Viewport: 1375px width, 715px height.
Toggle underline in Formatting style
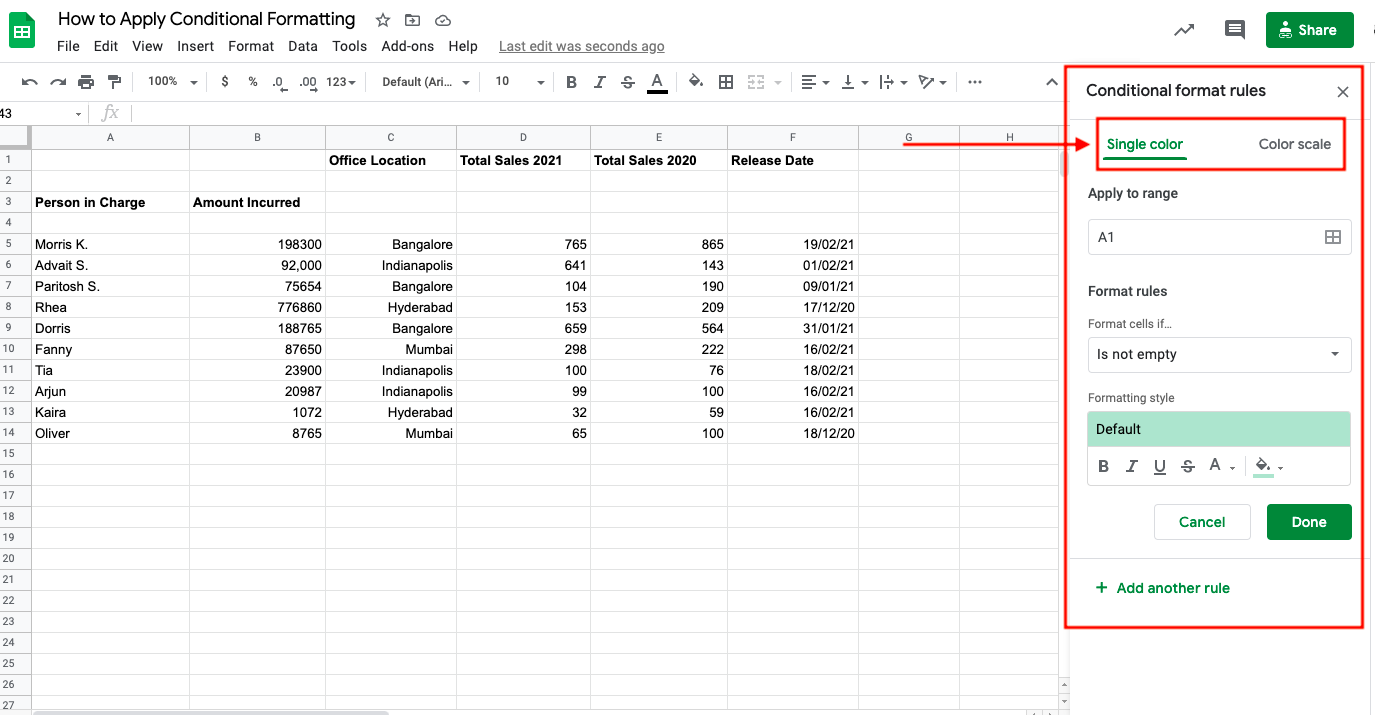1160,466
